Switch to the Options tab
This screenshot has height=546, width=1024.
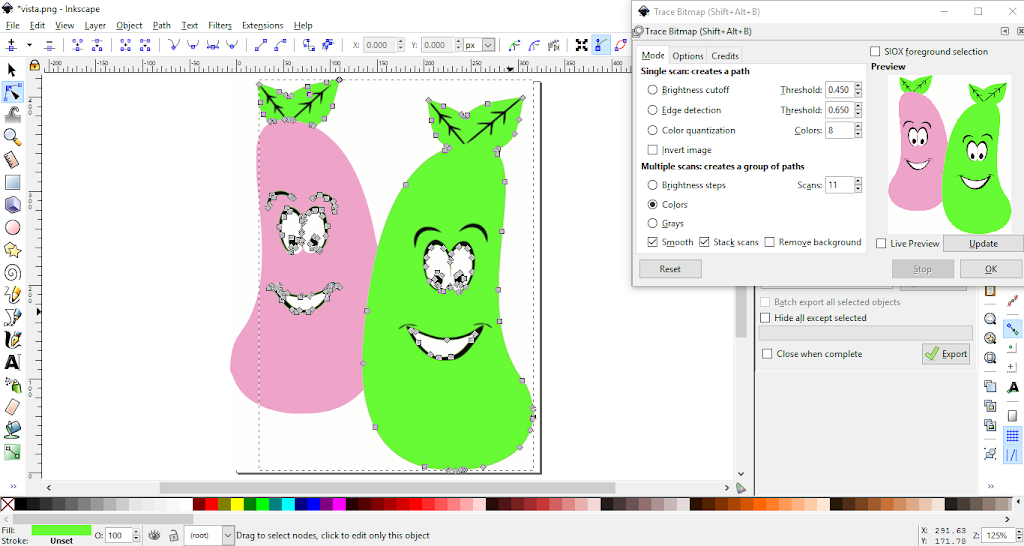[x=688, y=56]
